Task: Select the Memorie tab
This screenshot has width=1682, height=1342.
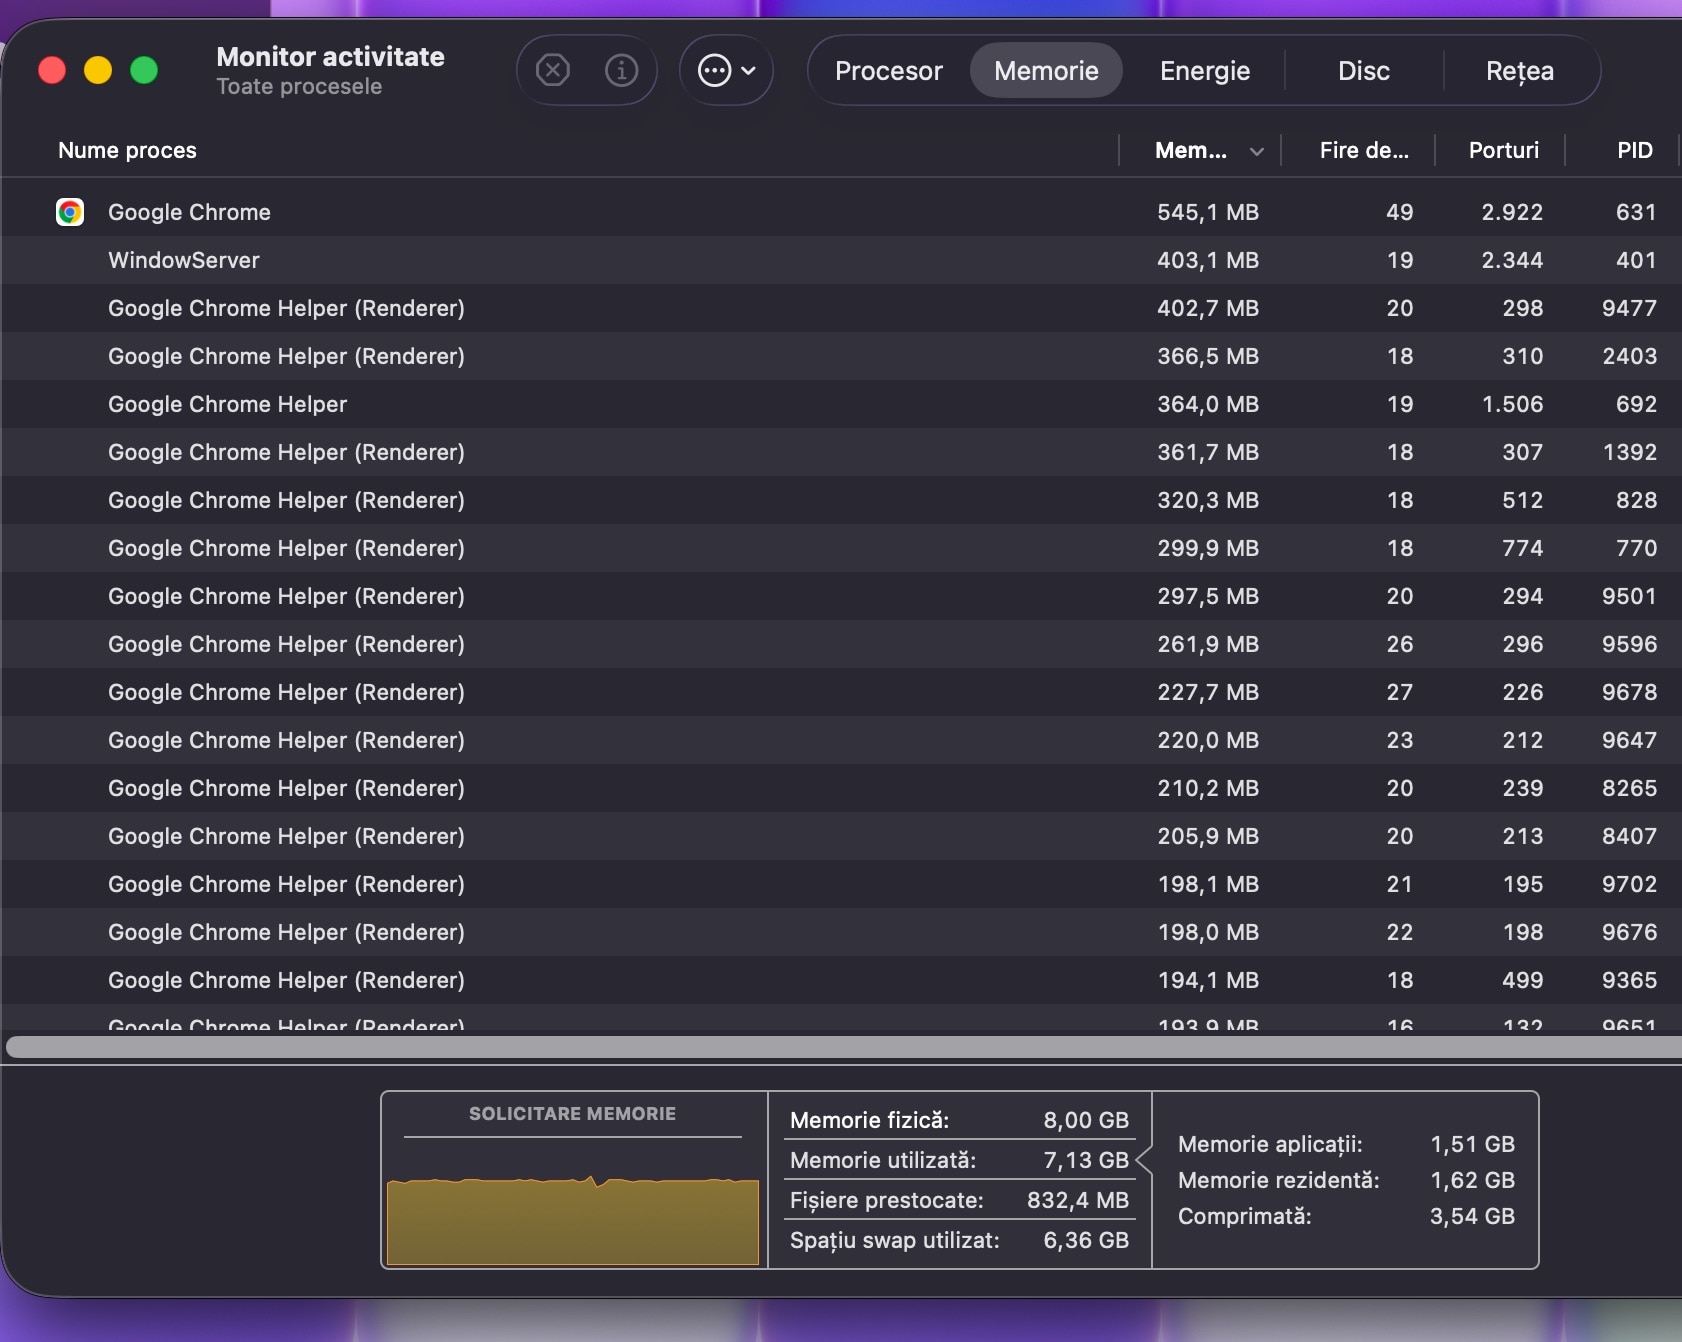Action: click(1046, 71)
